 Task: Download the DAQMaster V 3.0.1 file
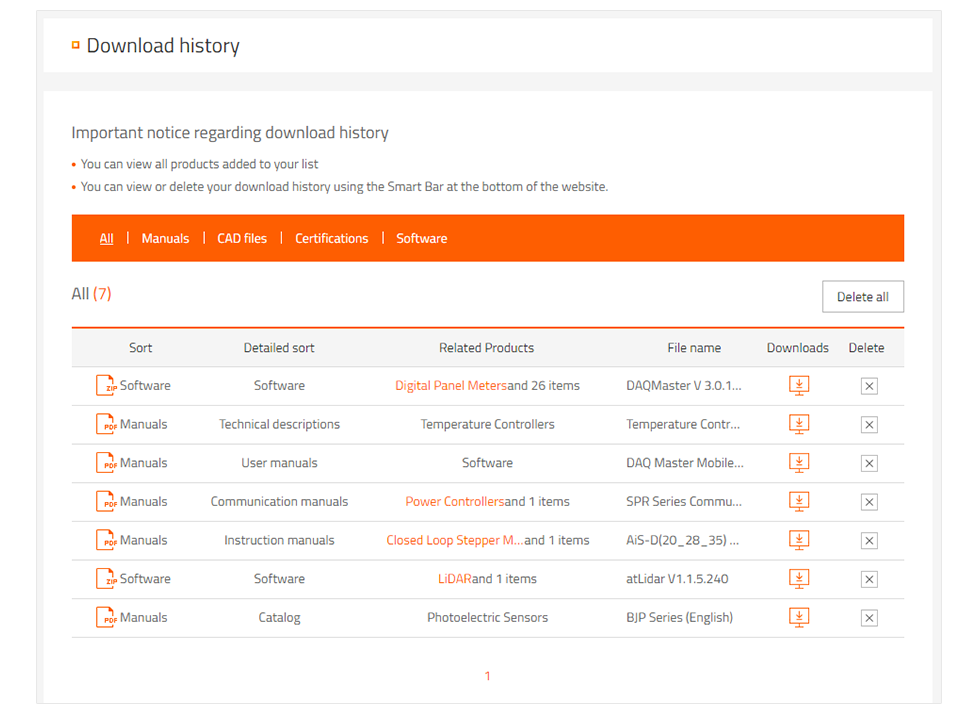(799, 385)
